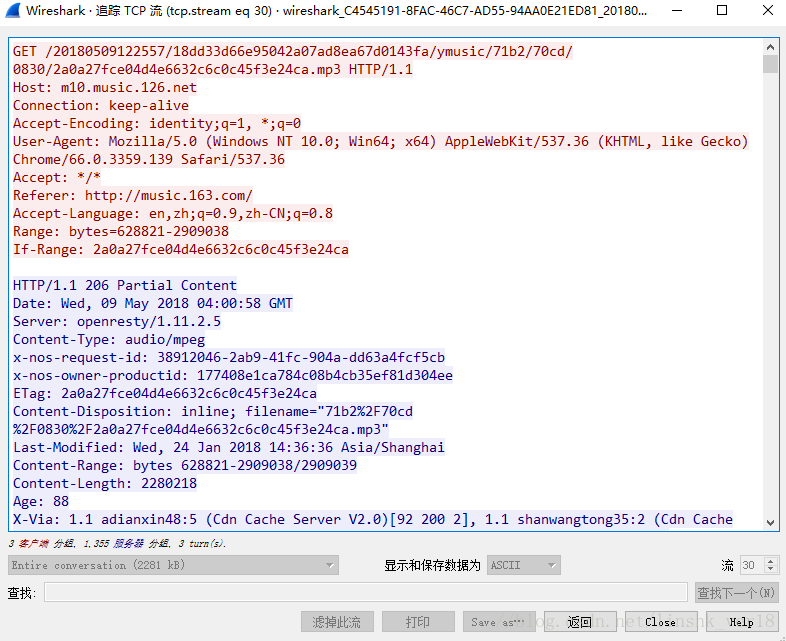Screen dimensions: 786x641
Task: Click the "User-Agent: Mozilla/5.0" line
Action: point(381,141)
